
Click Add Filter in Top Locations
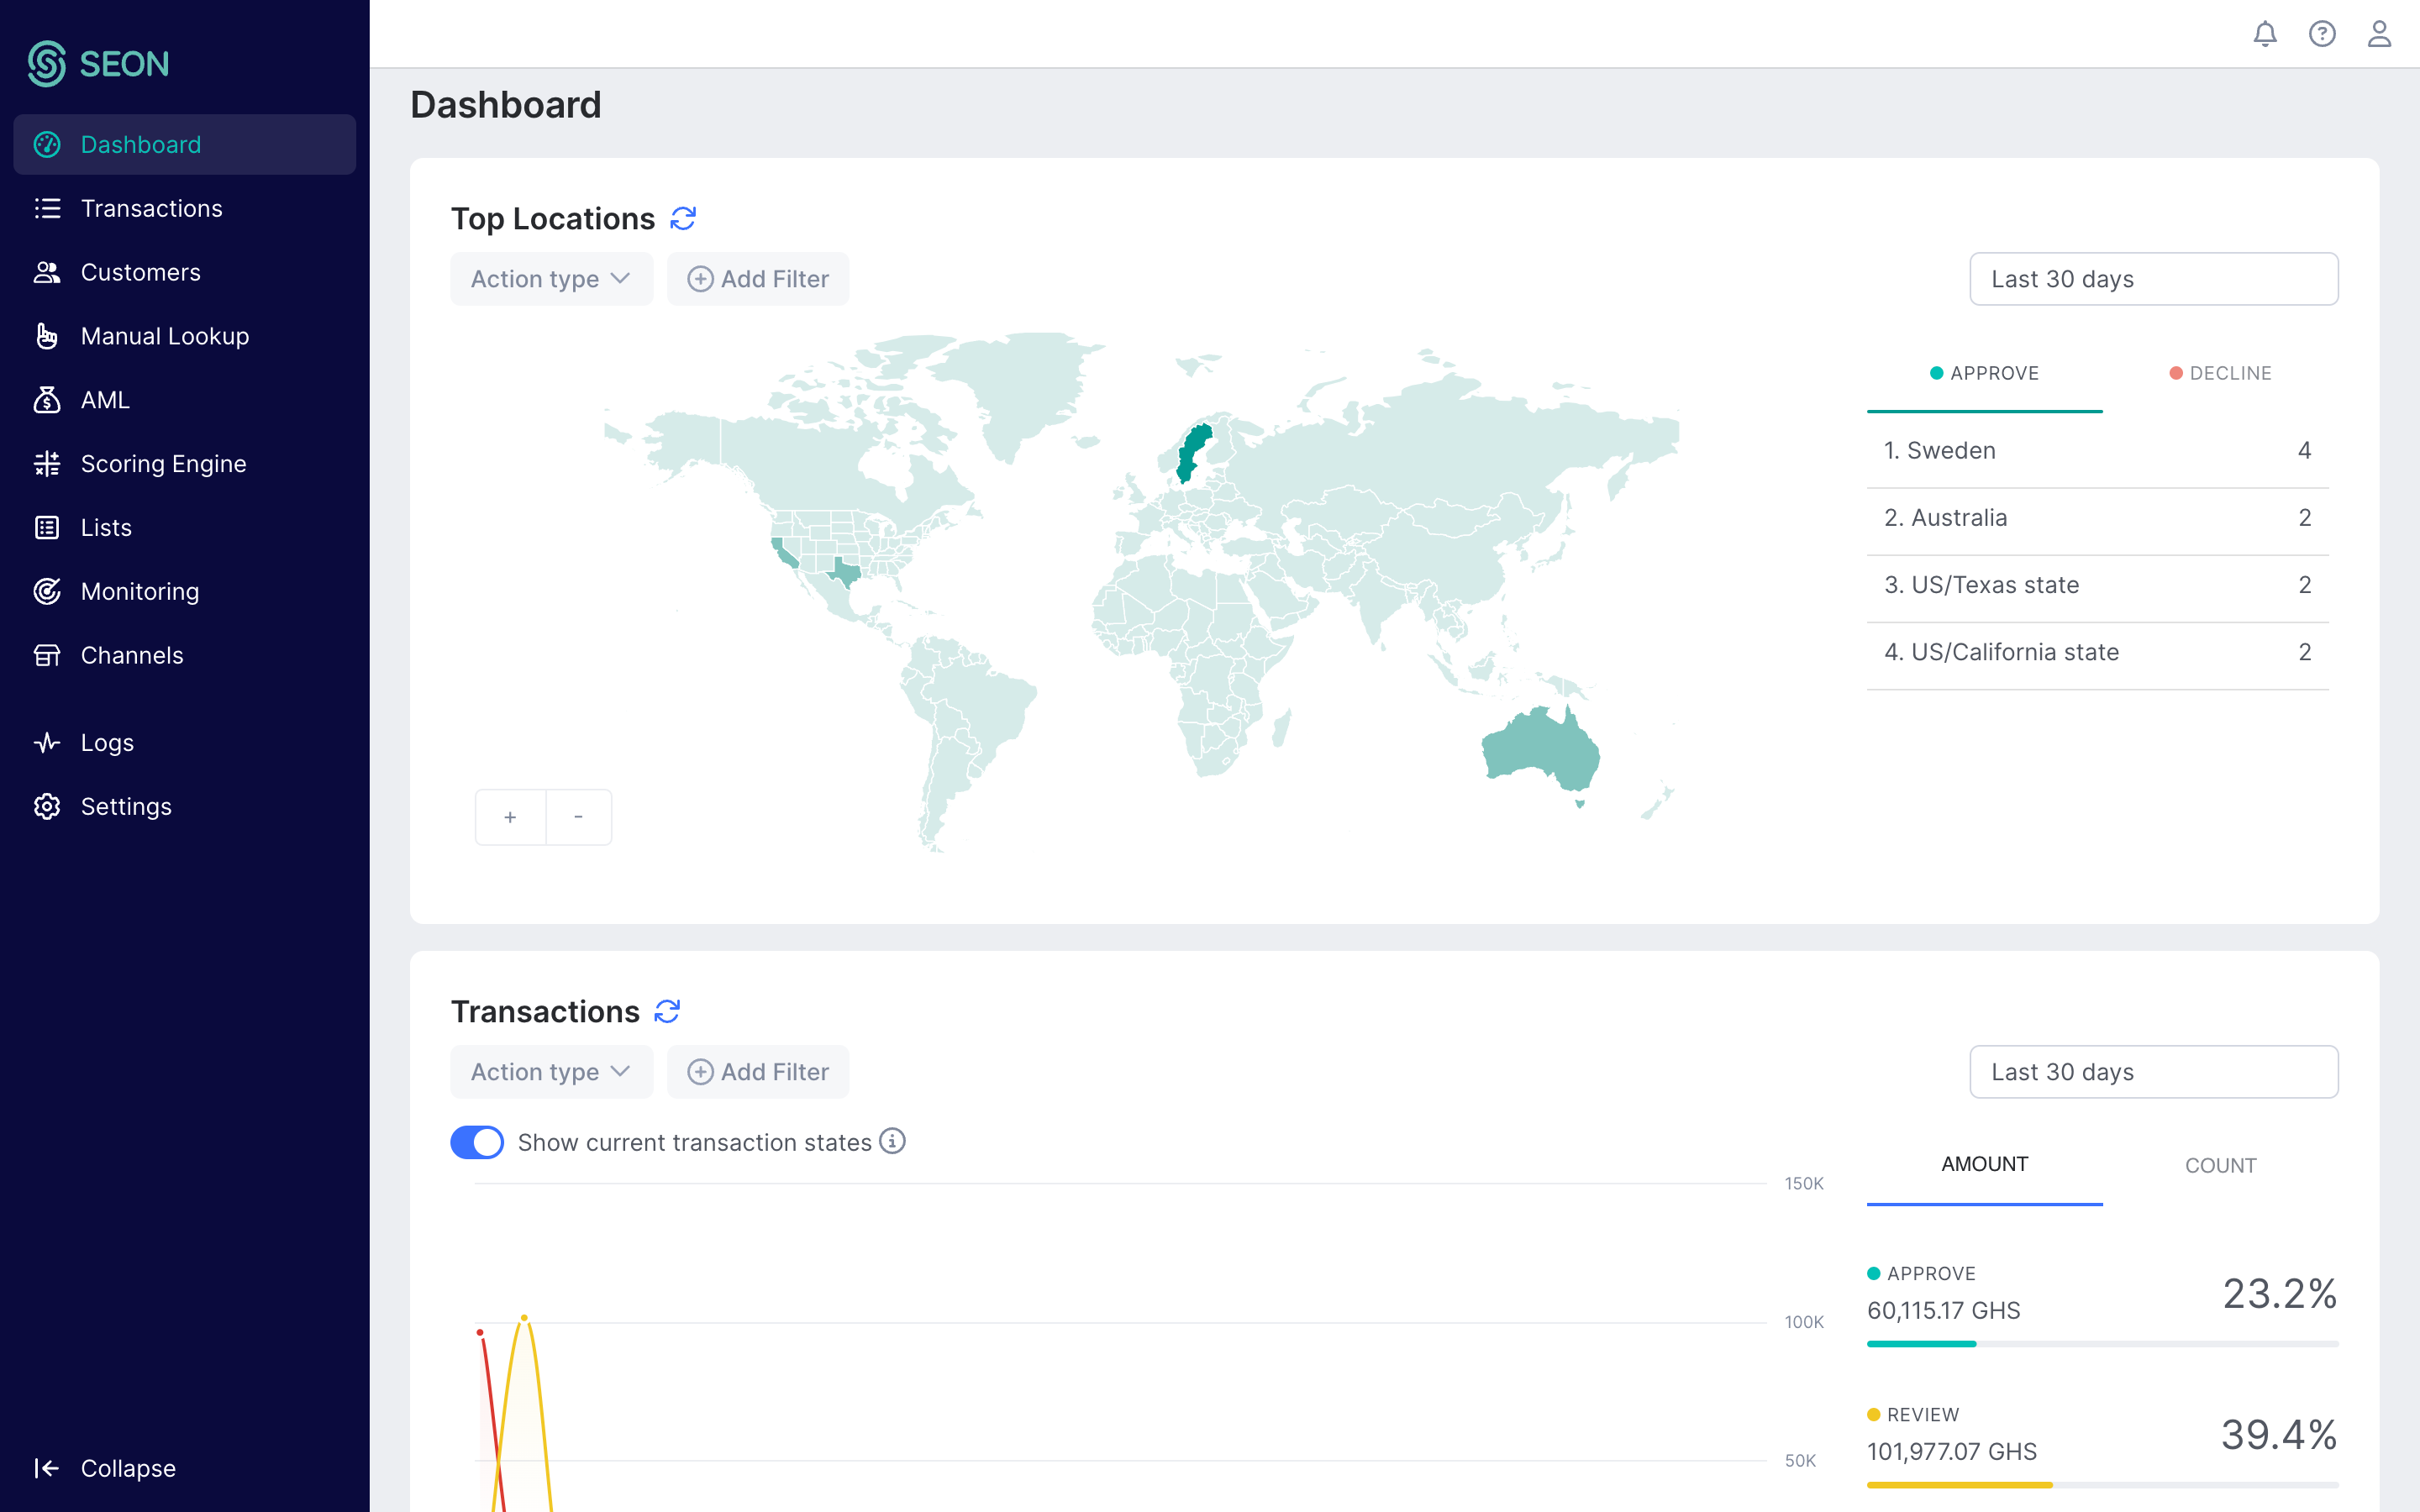point(758,279)
